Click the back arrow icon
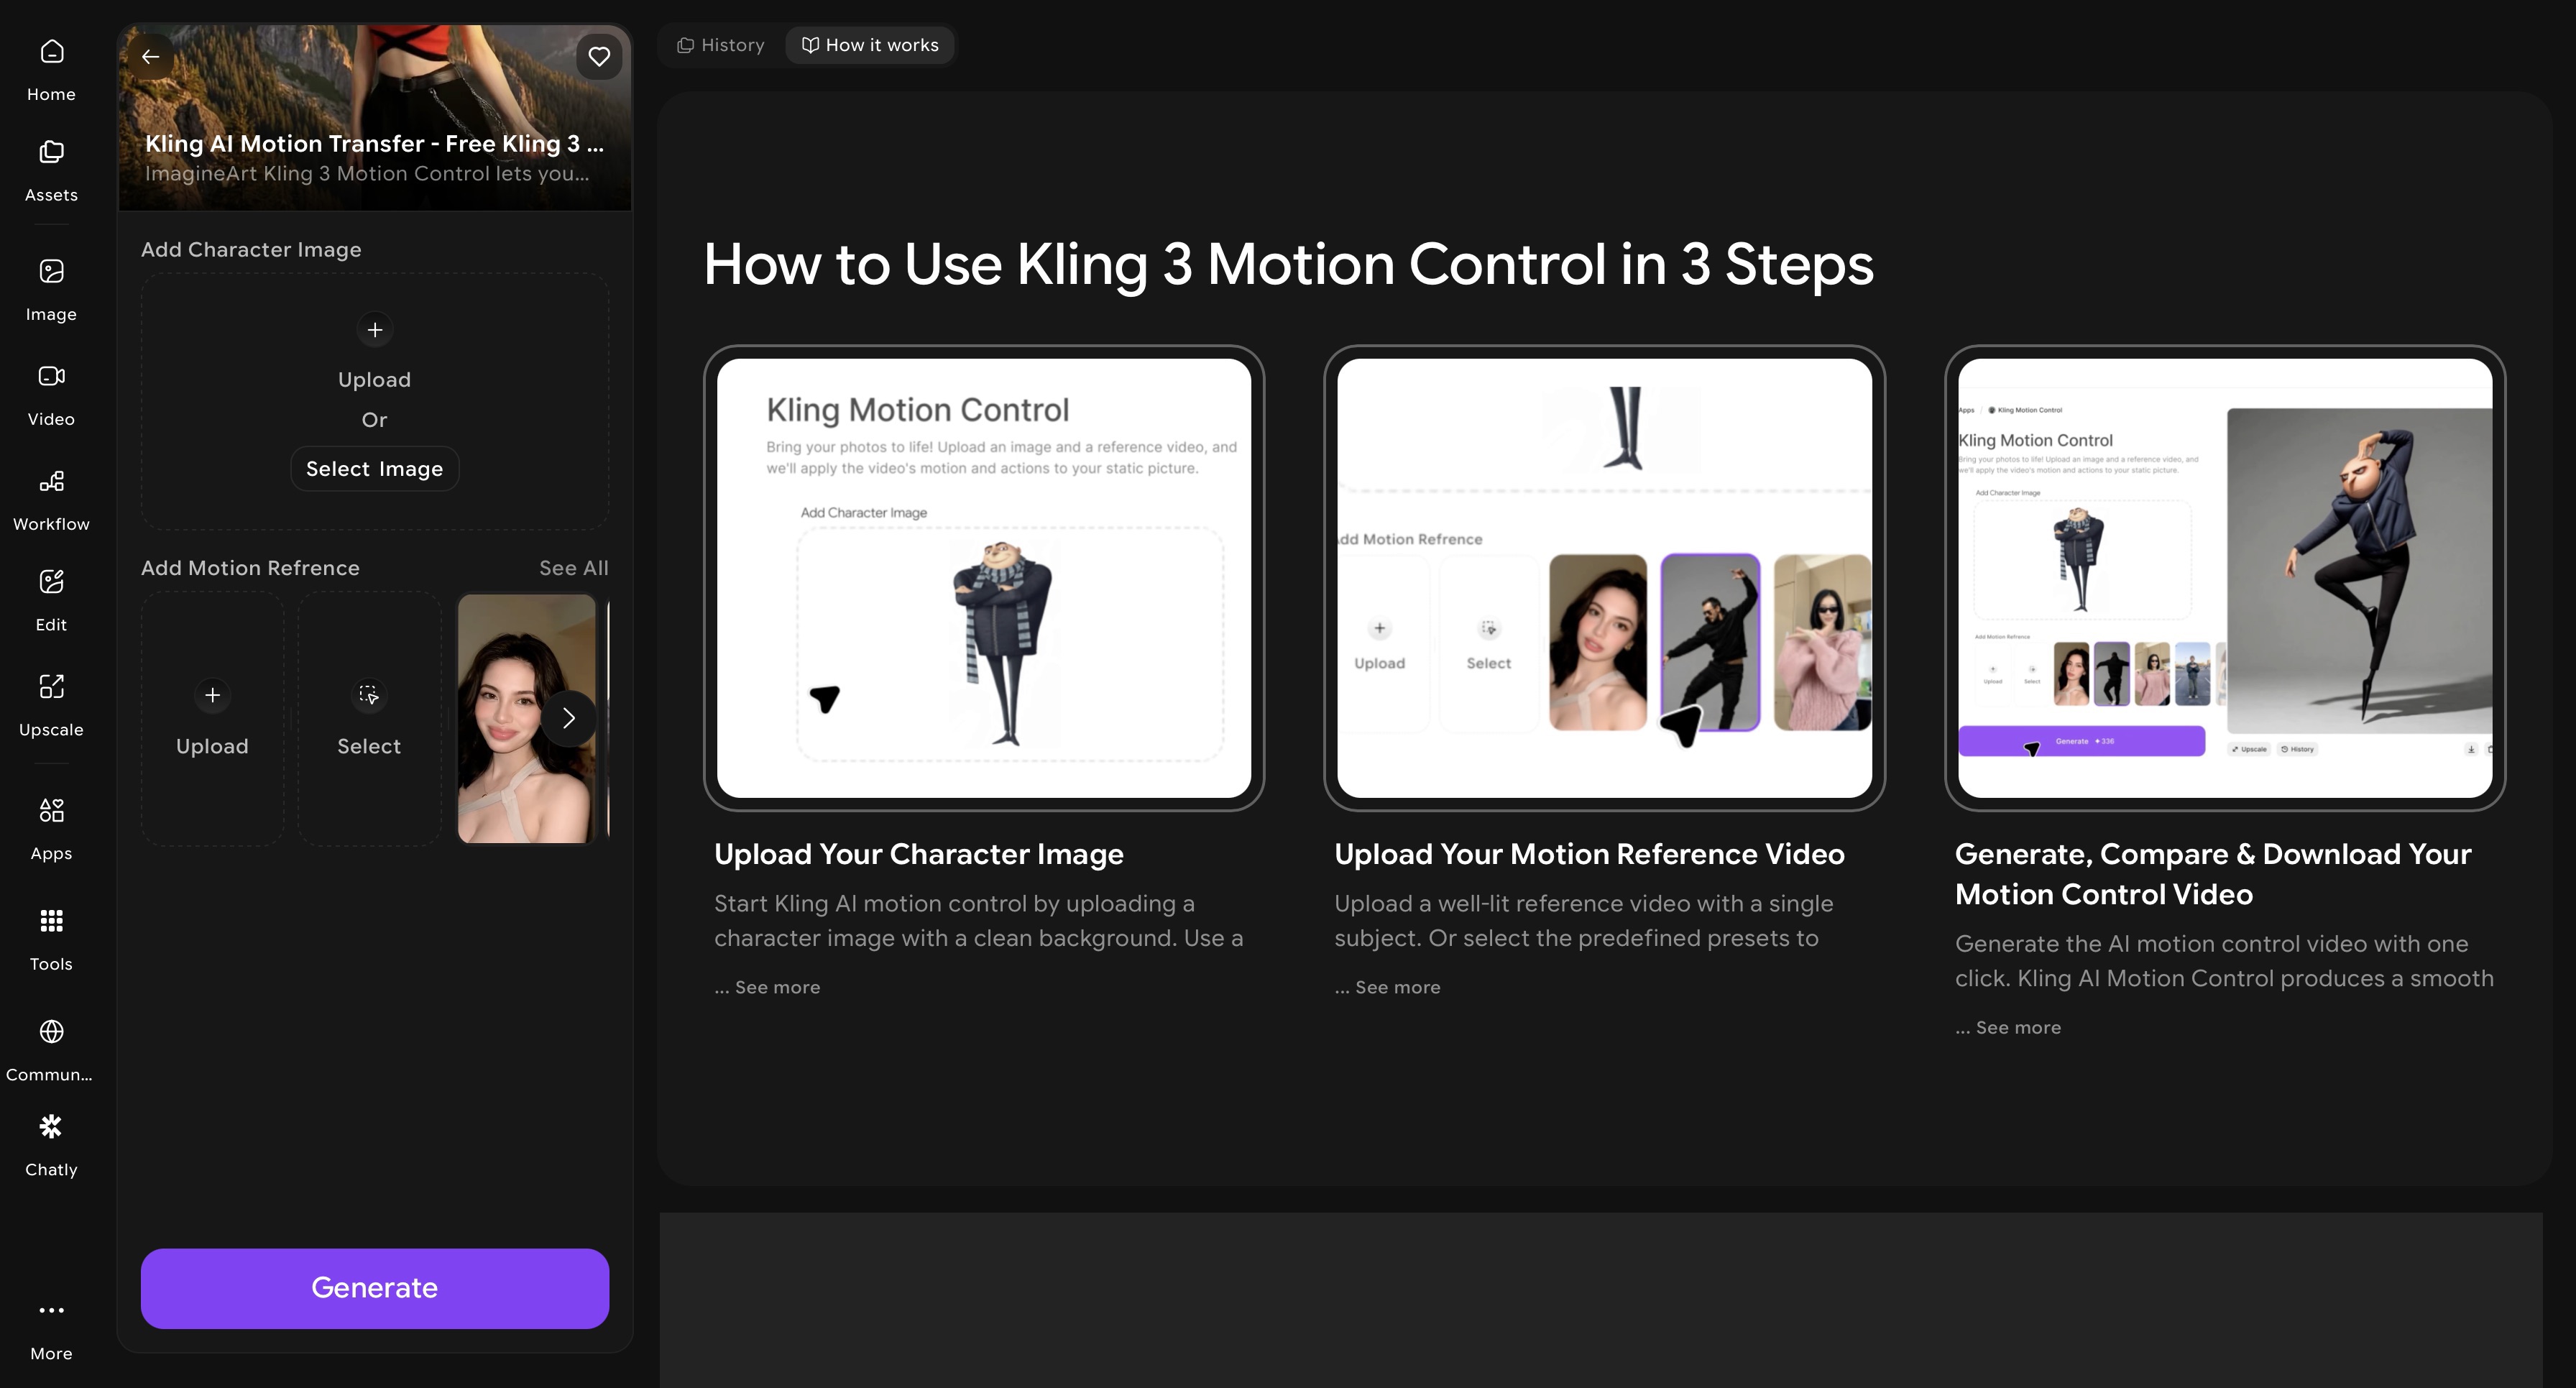The width and height of the screenshot is (2576, 1388). coord(151,57)
